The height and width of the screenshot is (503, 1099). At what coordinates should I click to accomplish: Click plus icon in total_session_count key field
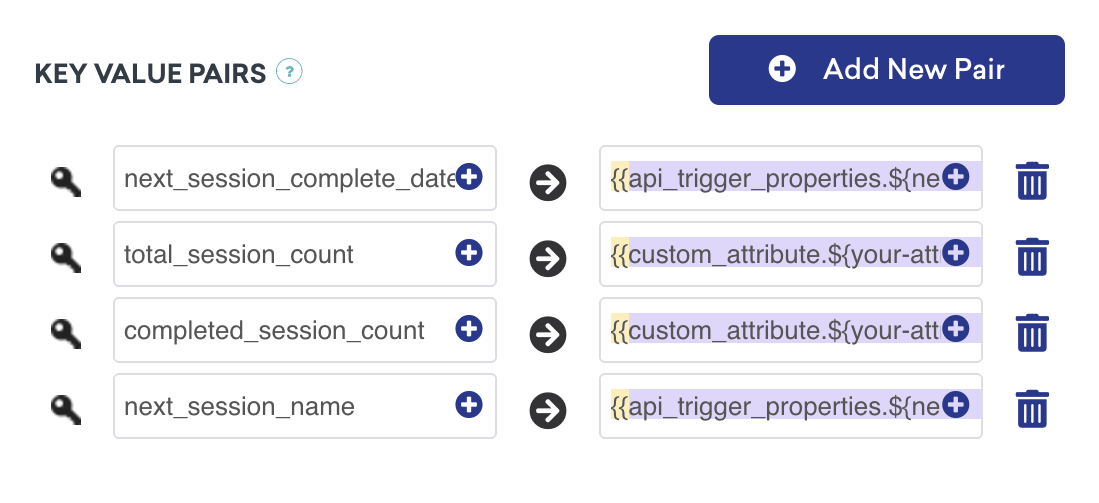pyautogui.click(x=469, y=253)
